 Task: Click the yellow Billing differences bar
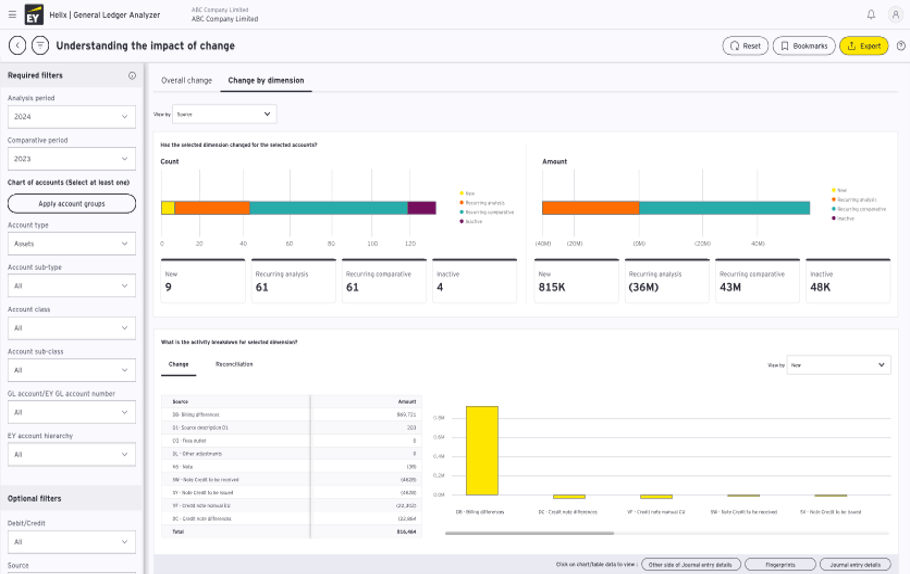482,450
